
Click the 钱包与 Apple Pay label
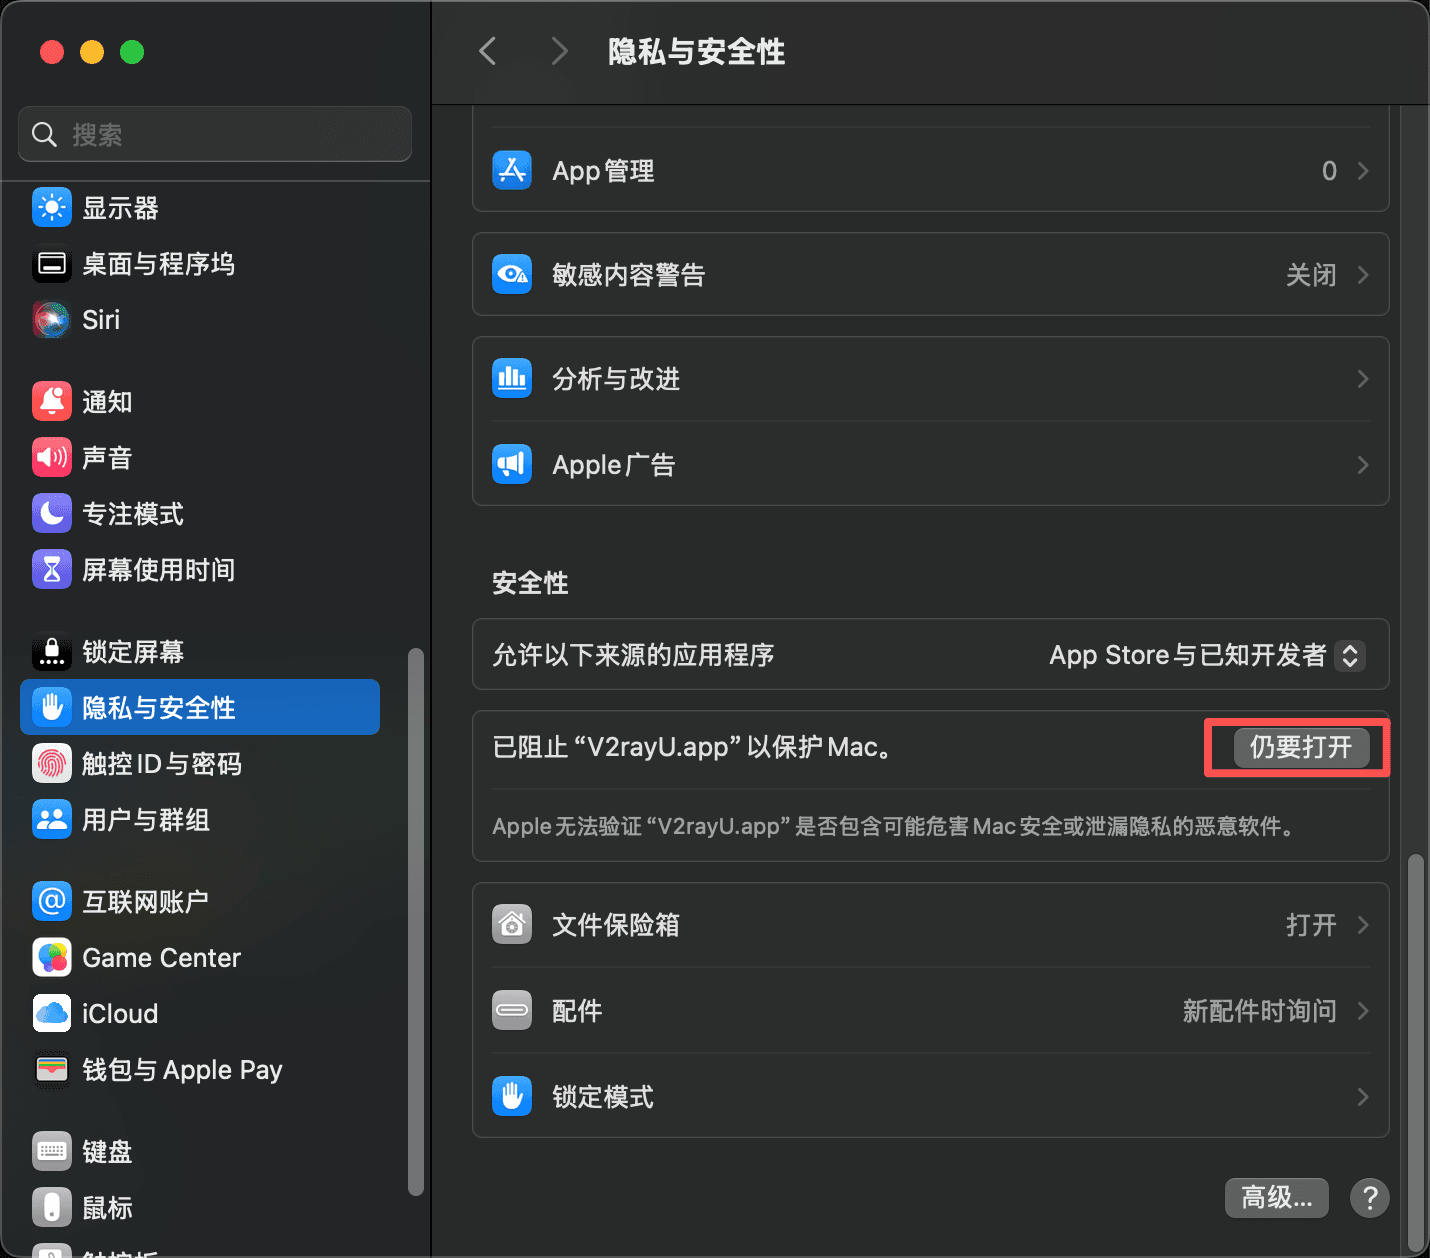coord(182,1070)
